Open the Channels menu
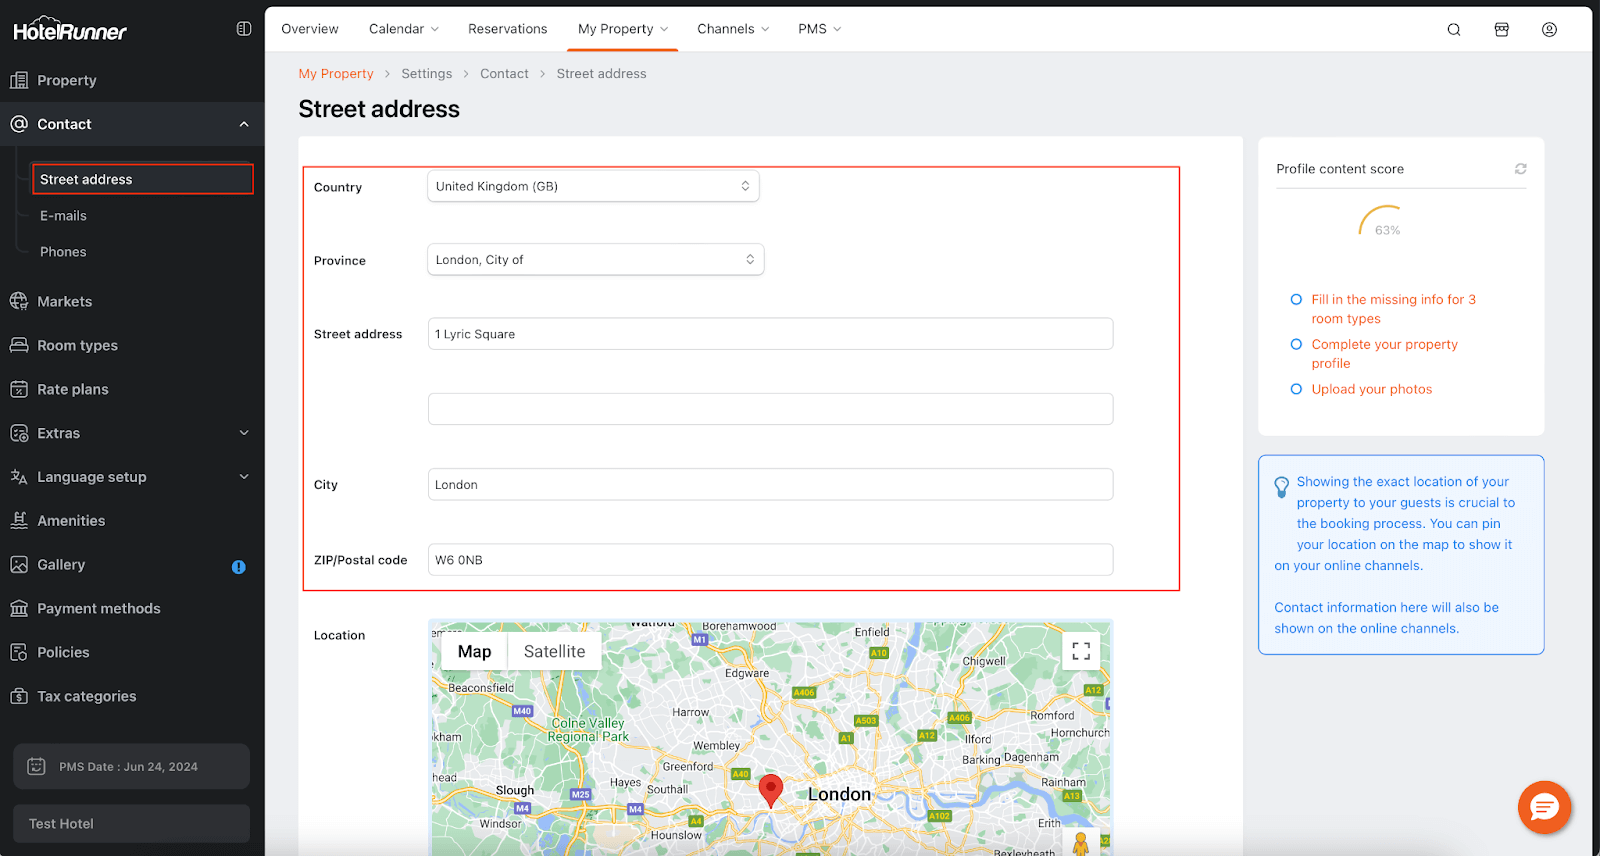The width and height of the screenshot is (1600, 856). [x=733, y=29]
